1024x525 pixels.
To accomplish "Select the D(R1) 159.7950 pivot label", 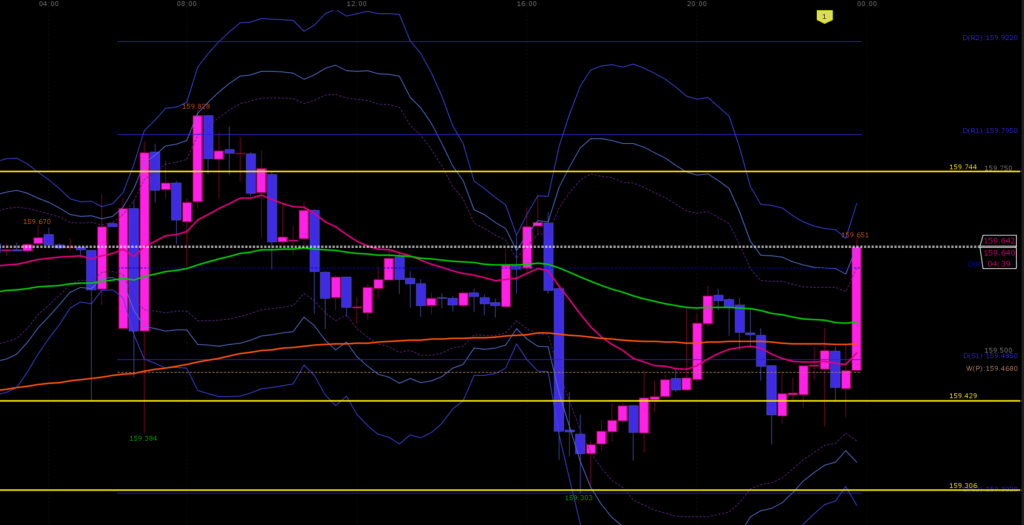I will [x=989, y=131].
